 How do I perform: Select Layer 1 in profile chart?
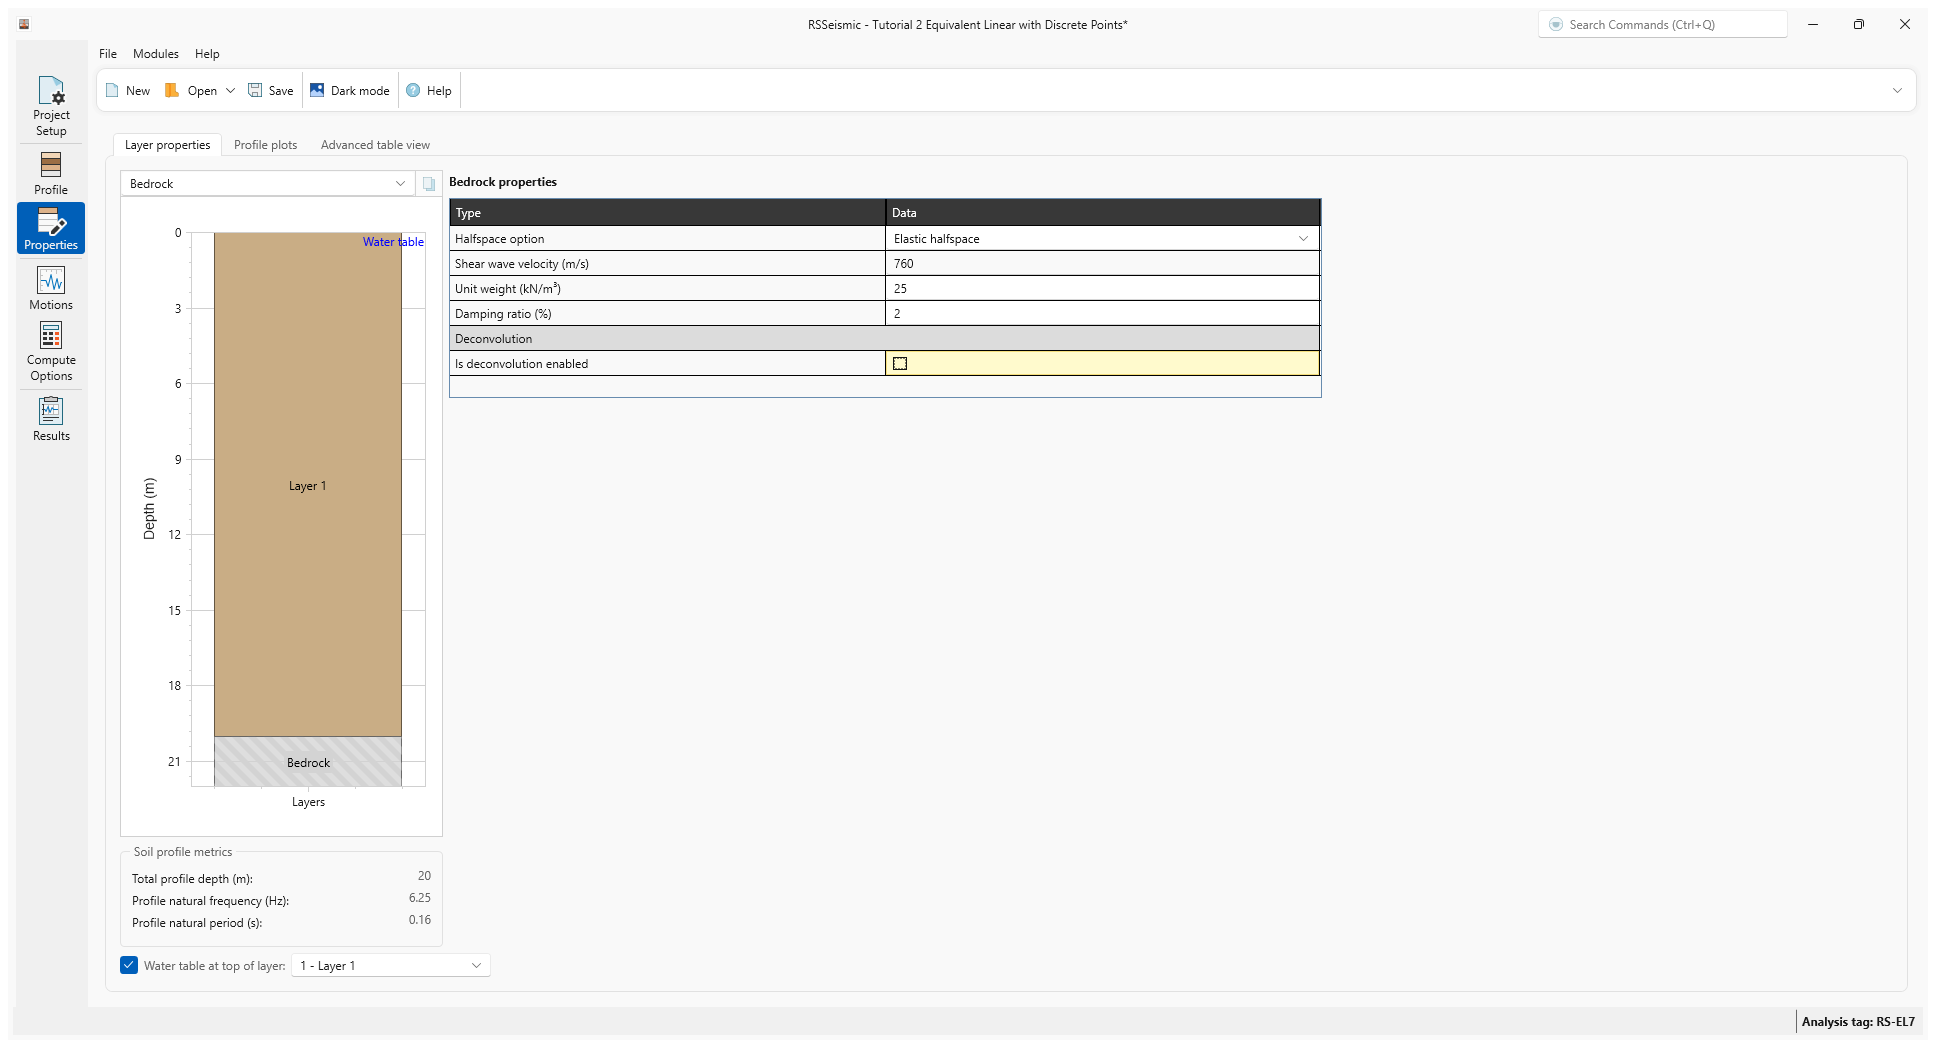click(x=308, y=485)
